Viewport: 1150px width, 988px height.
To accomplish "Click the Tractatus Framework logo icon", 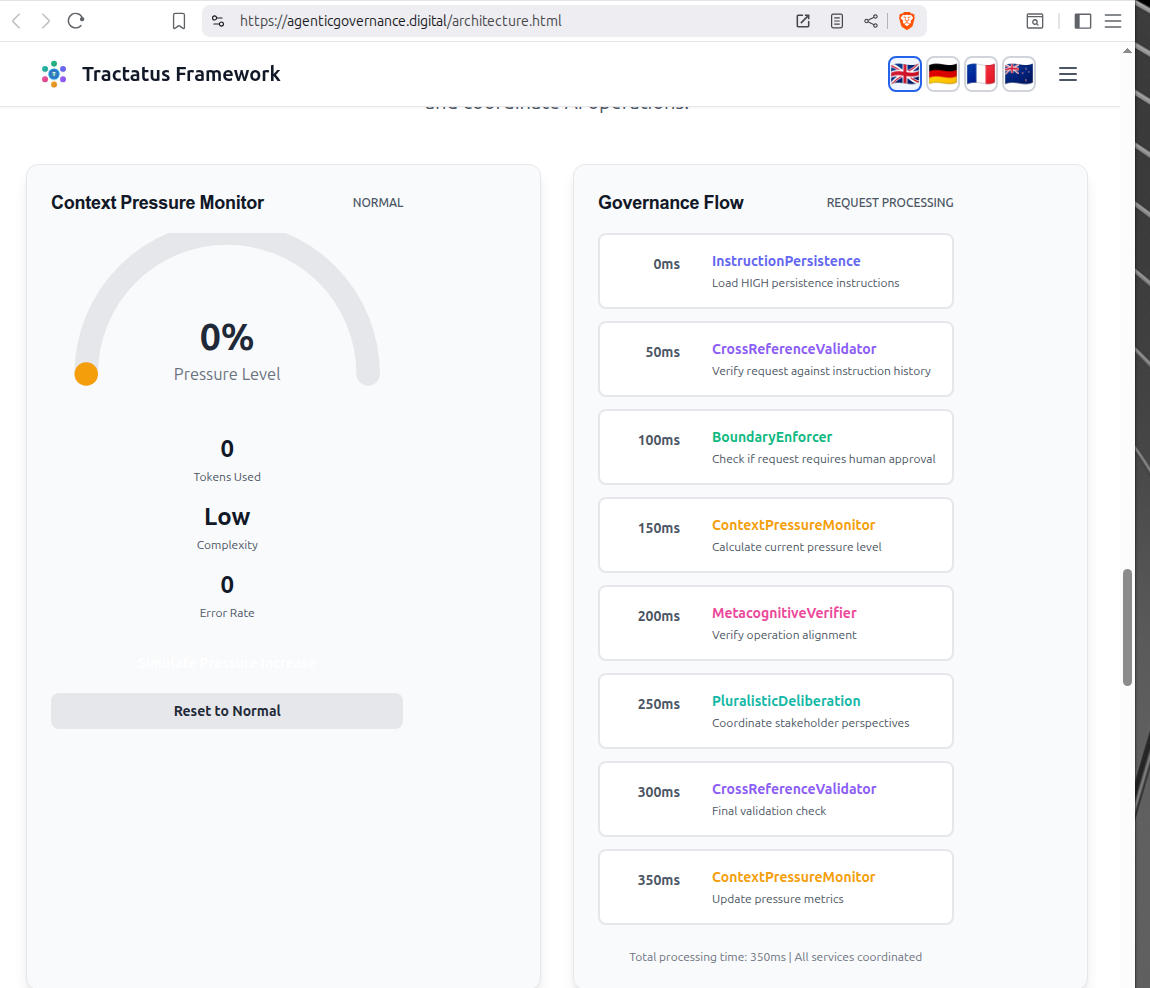I will [x=54, y=74].
